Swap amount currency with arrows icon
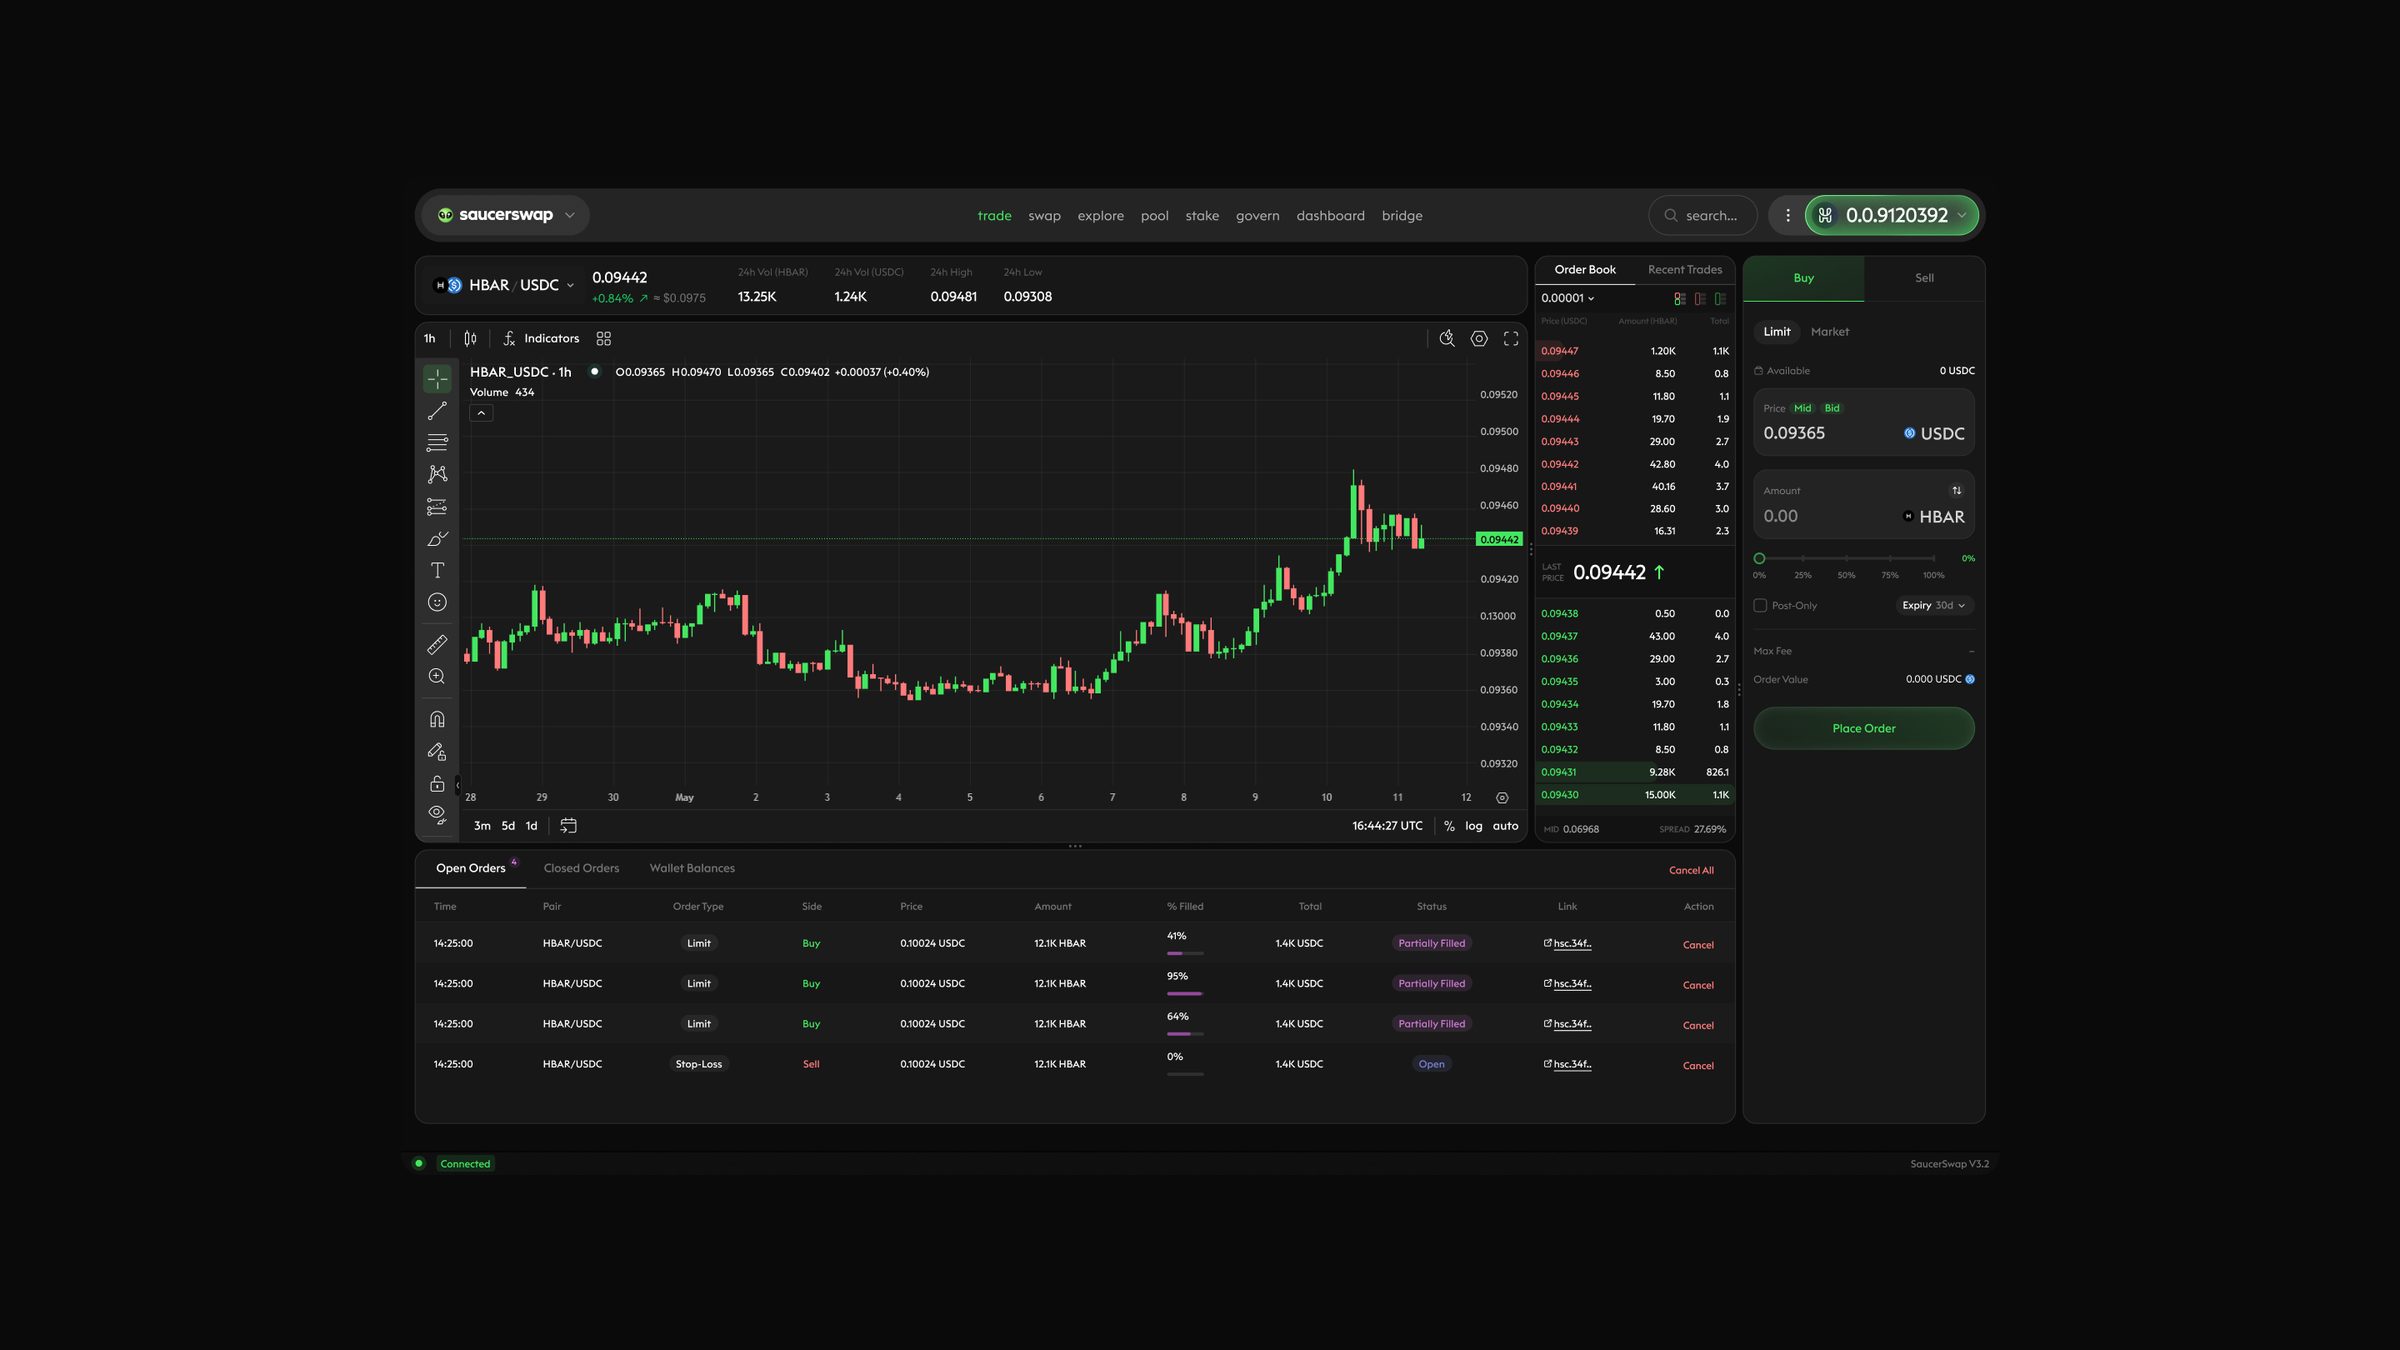Image resolution: width=2400 pixels, height=1350 pixels. 1957,491
